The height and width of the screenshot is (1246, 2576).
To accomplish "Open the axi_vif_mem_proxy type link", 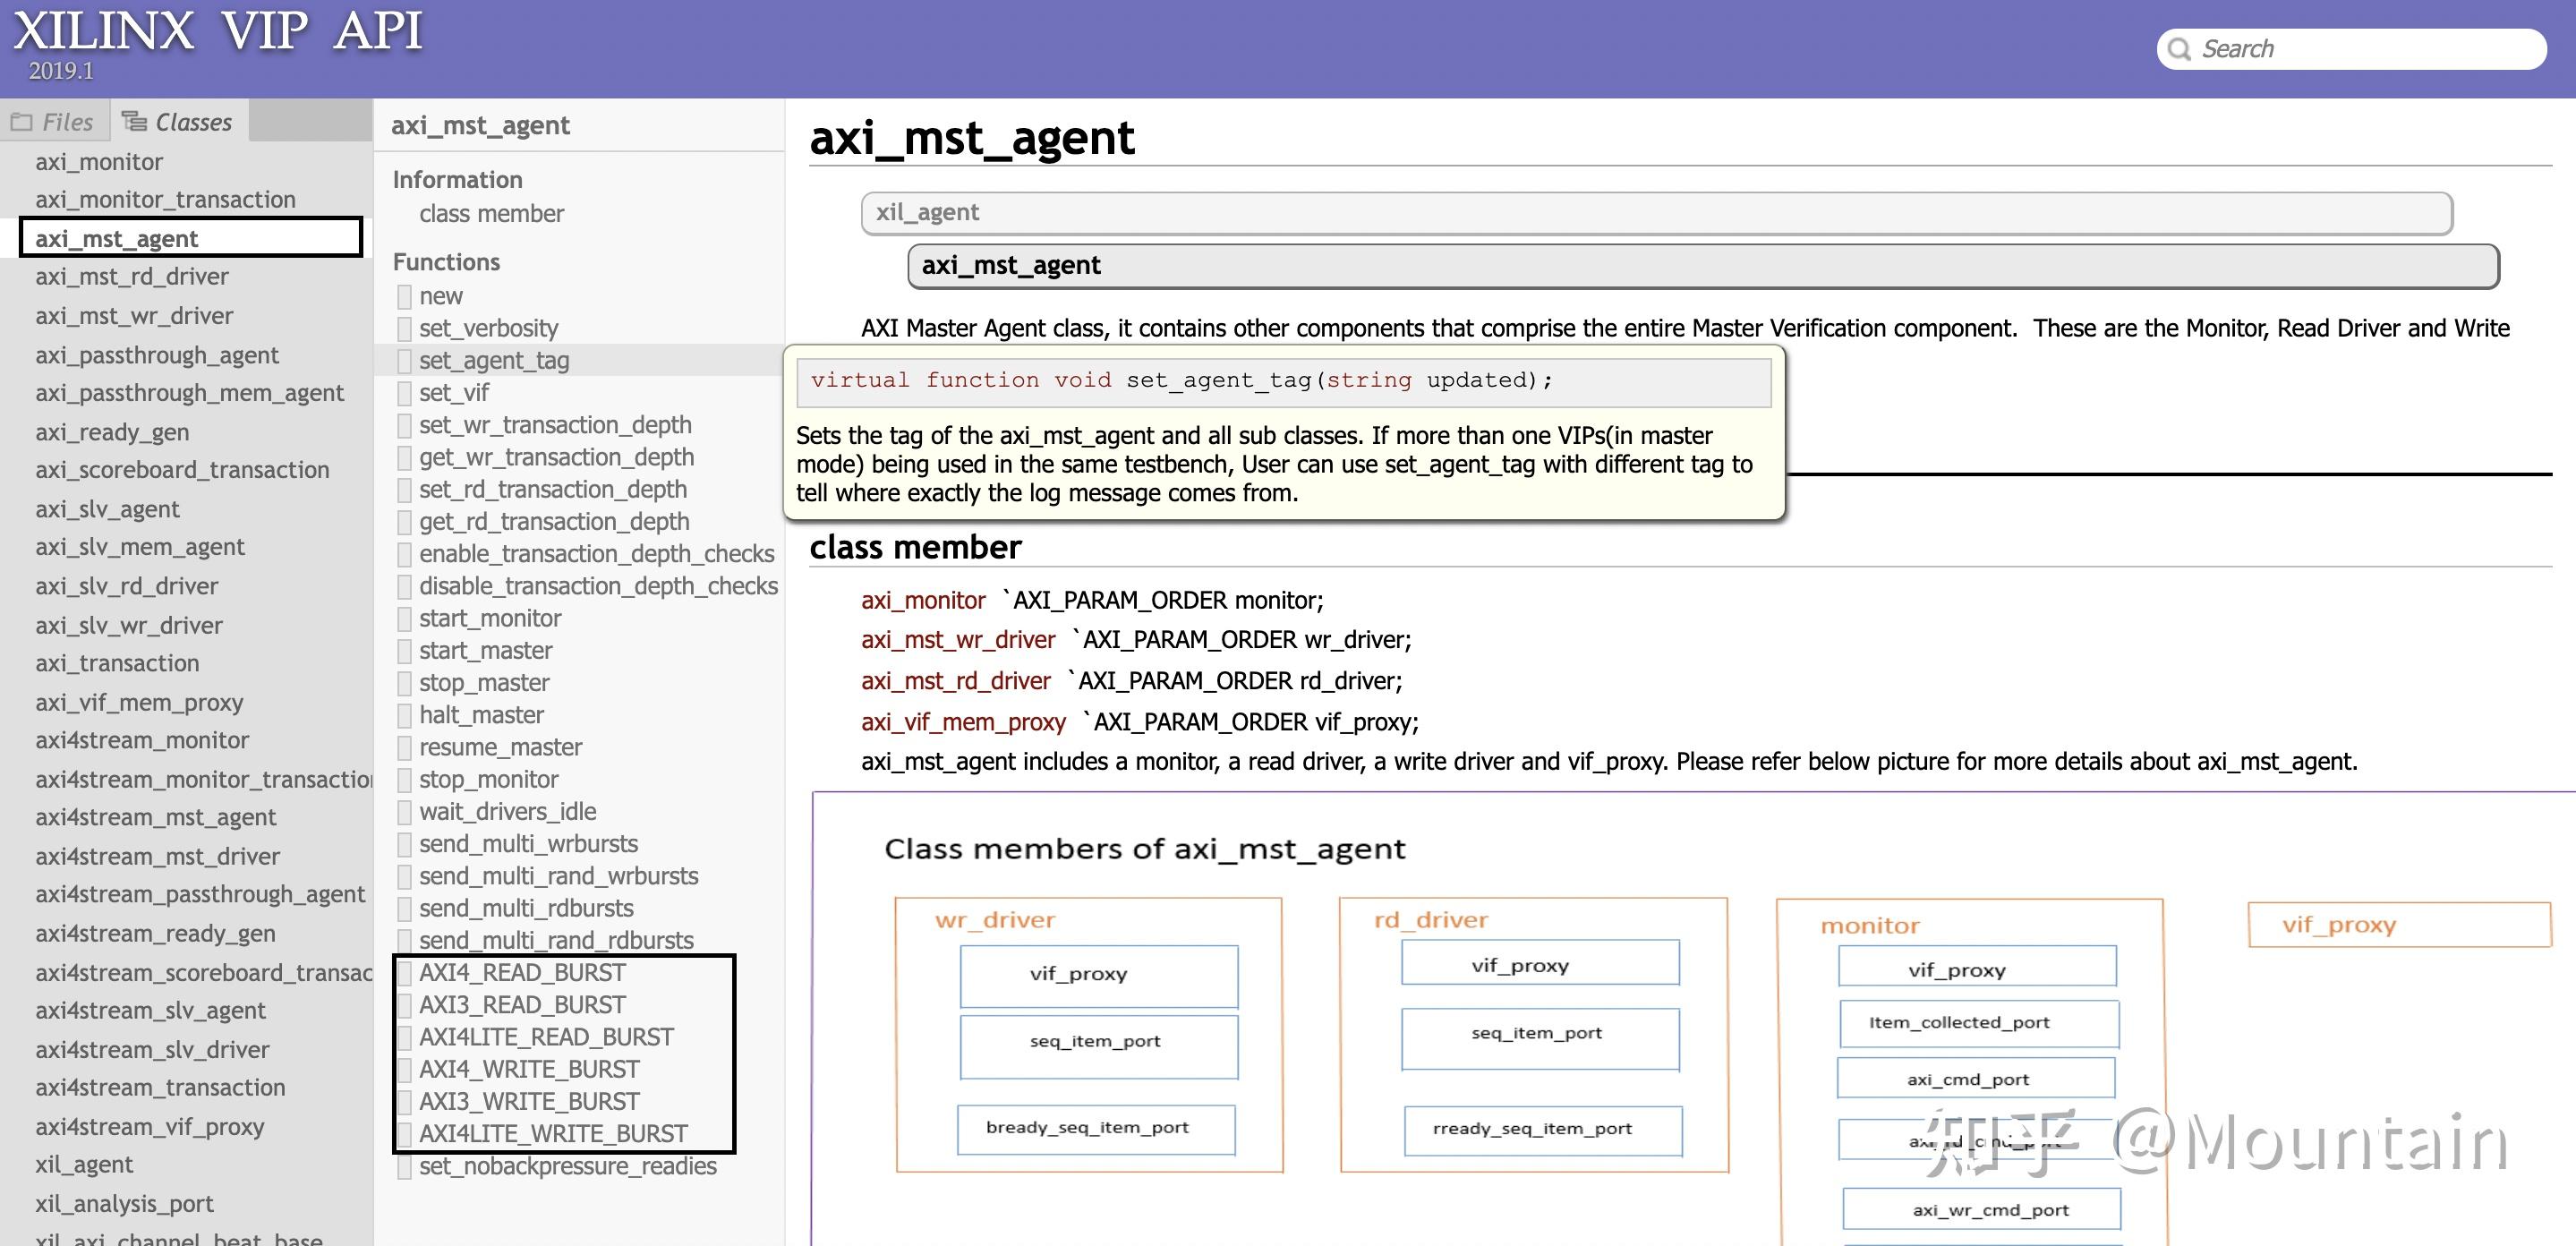I will [962, 722].
